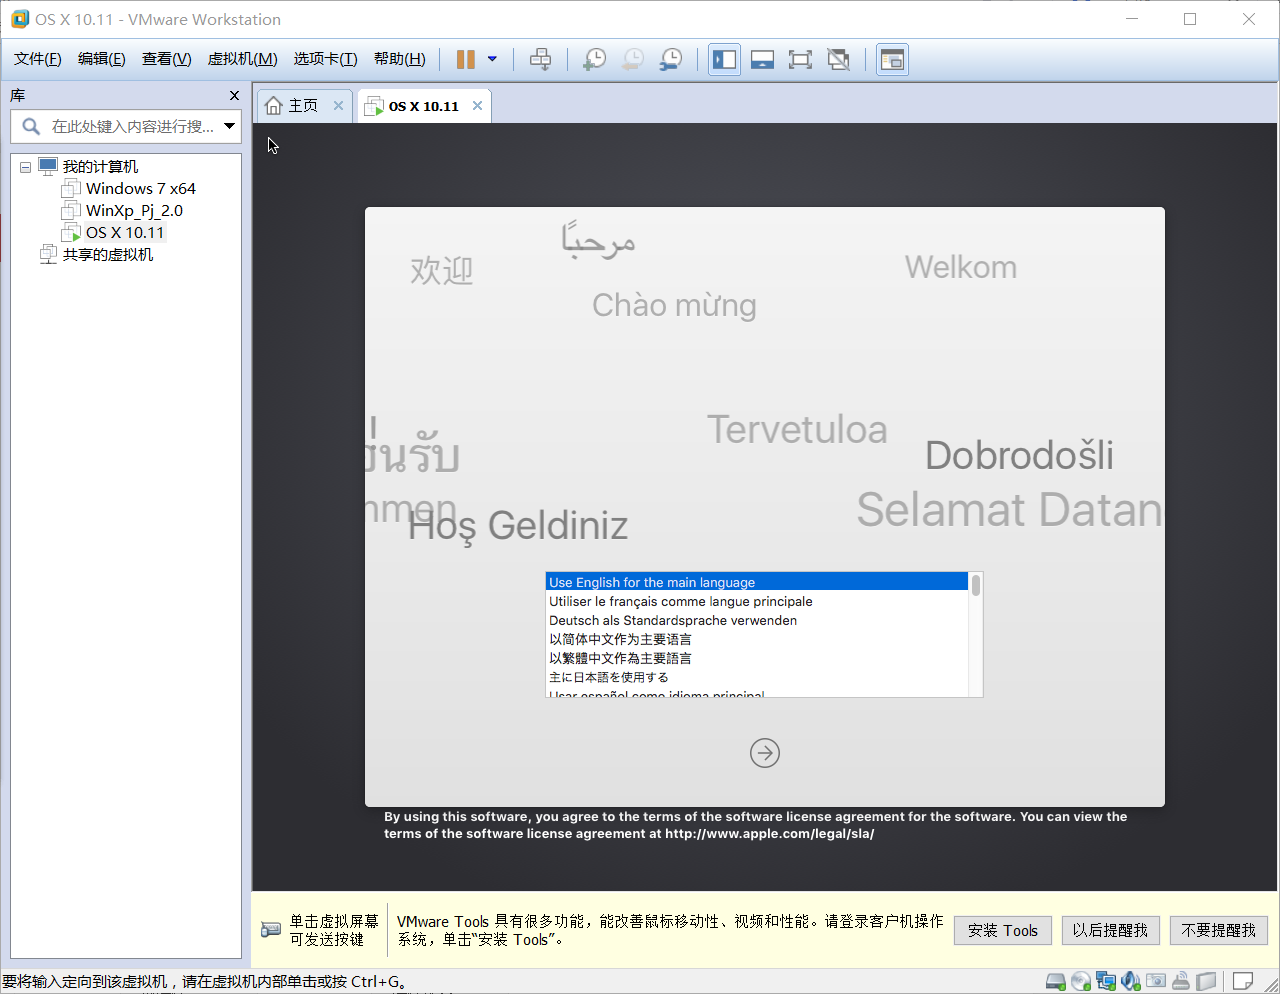
Task: Take a snapshot of this virtual machine
Action: (595, 60)
